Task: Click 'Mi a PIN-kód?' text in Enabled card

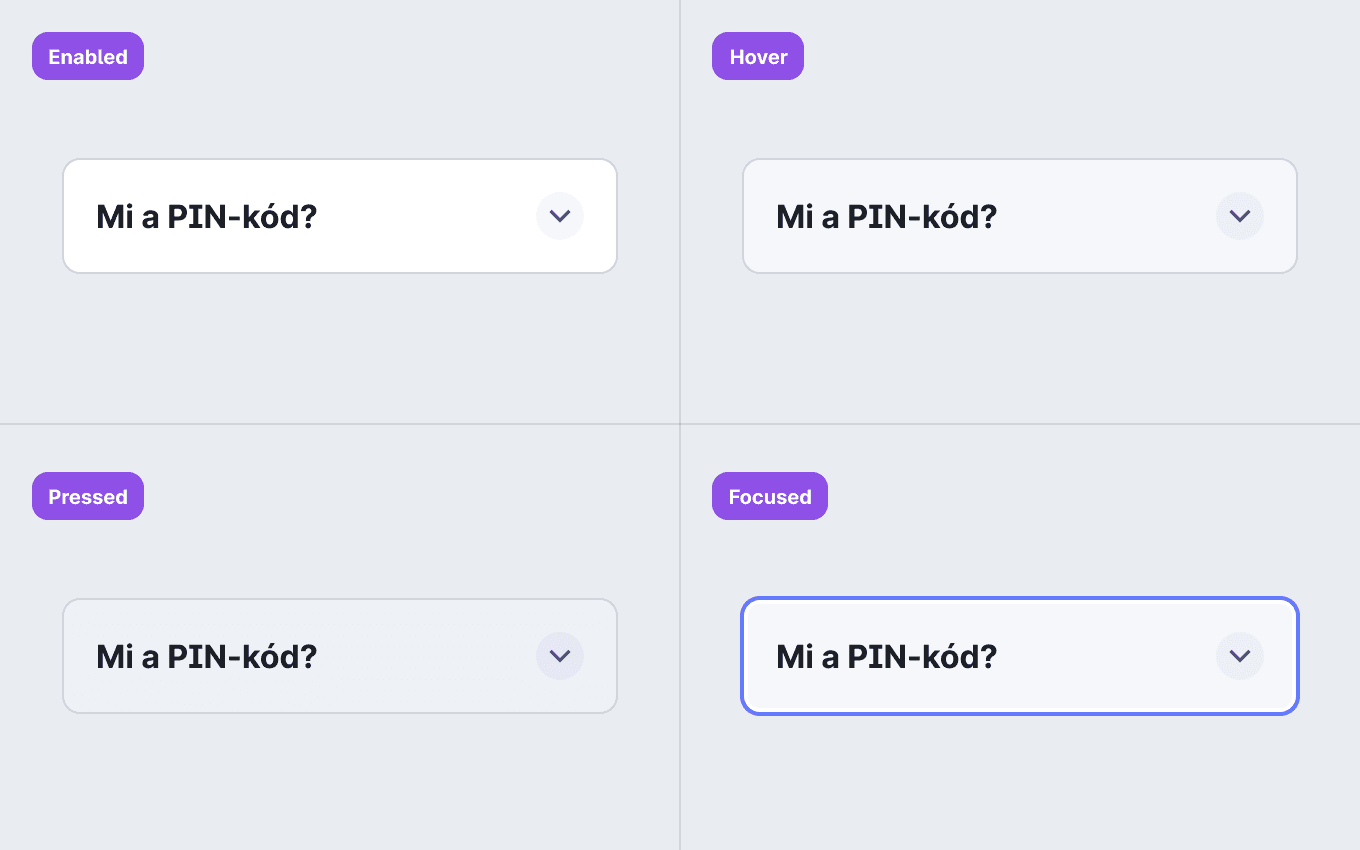Action: pos(206,216)
